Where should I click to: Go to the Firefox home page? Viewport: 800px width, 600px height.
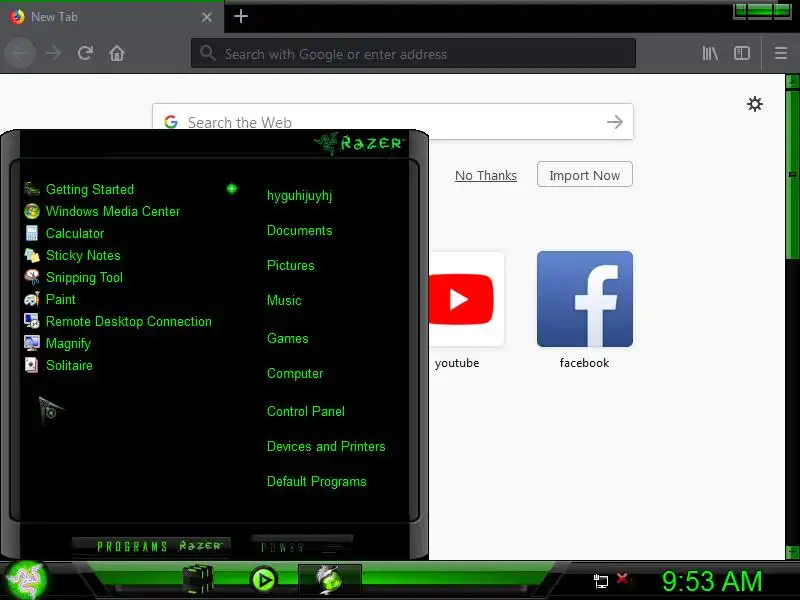tap(117, 53)
